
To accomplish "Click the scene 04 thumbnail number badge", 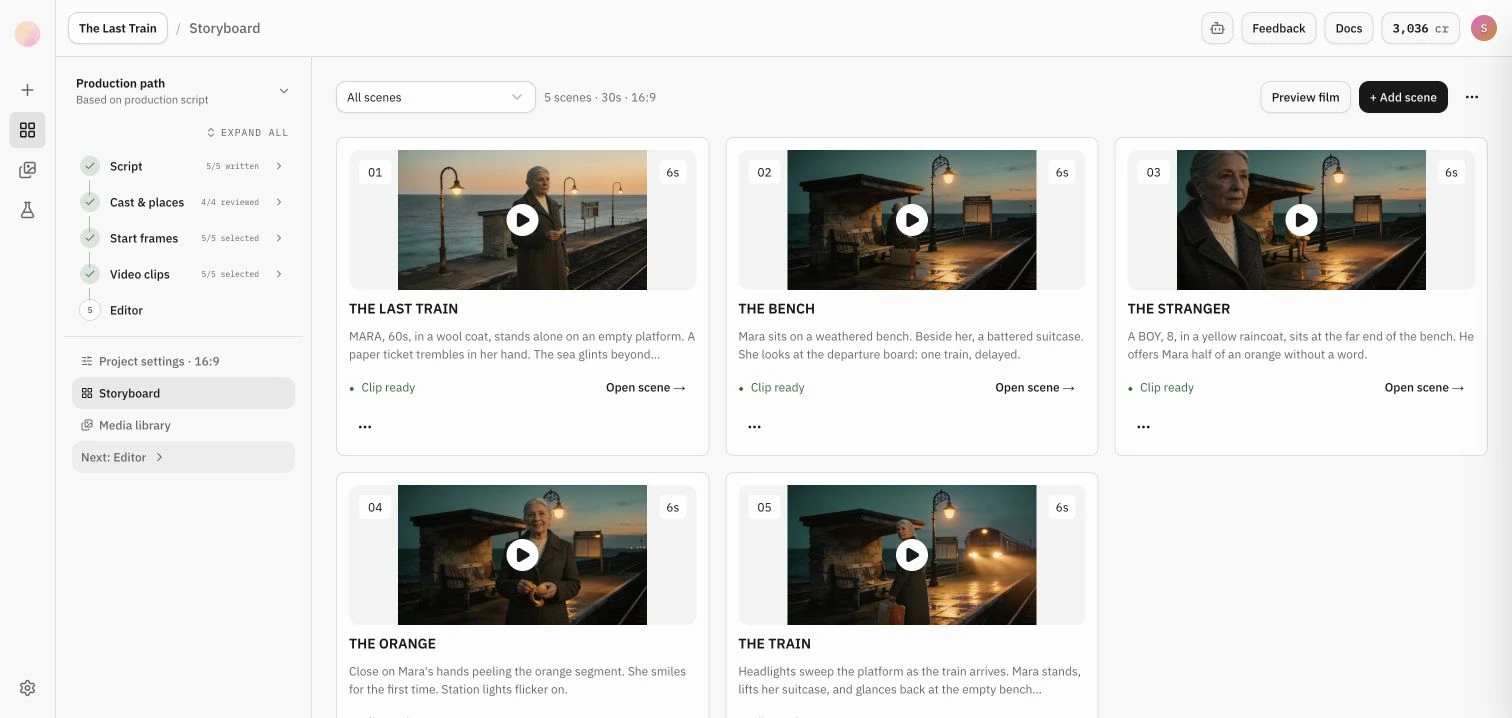I will coord(375,507).
